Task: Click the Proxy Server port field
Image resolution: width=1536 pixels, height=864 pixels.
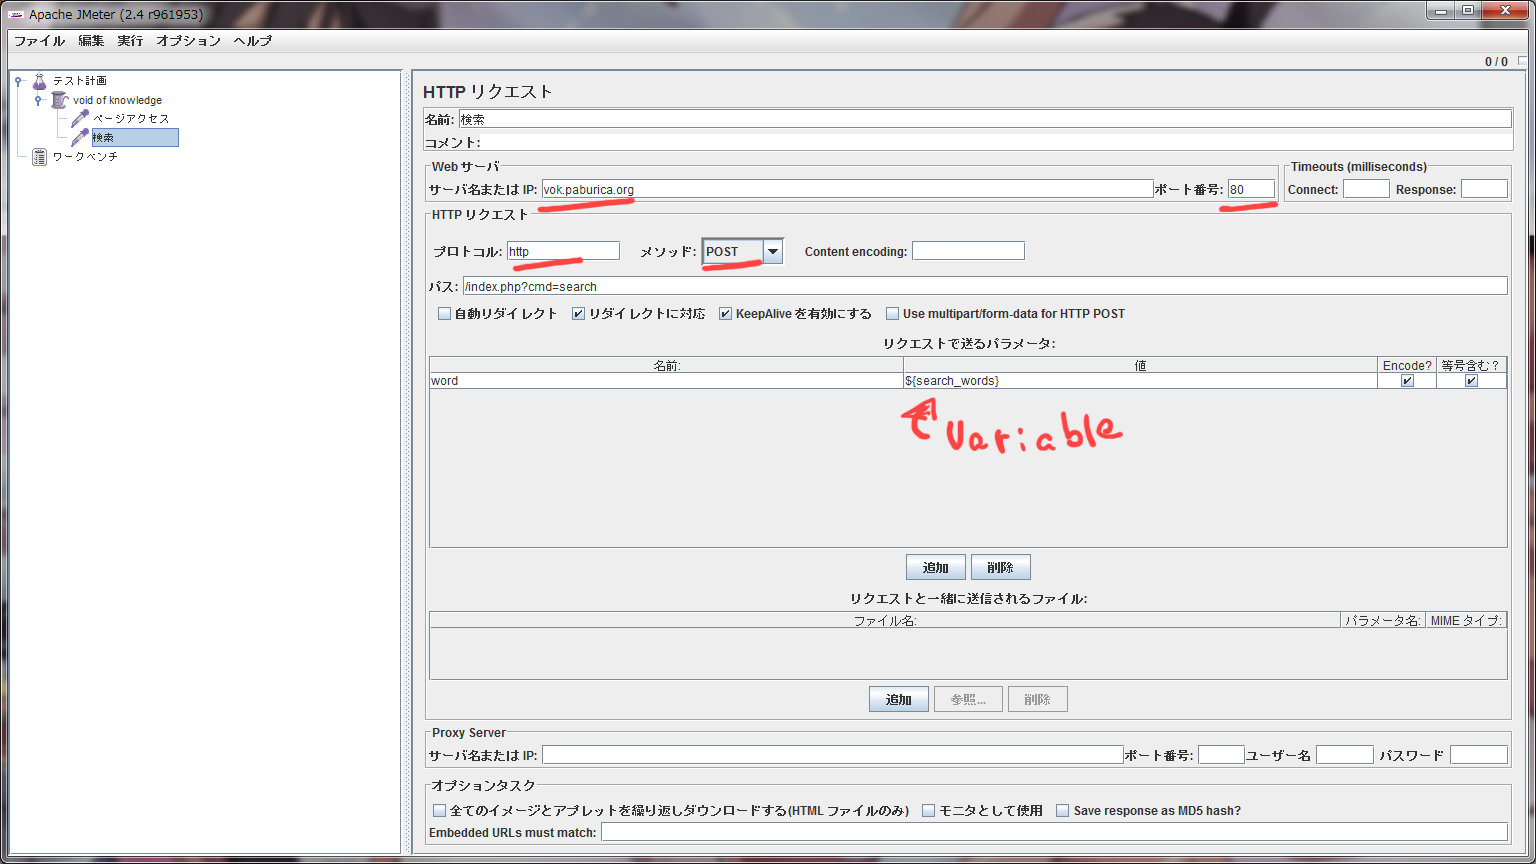Action: [x=1221, y=755]
